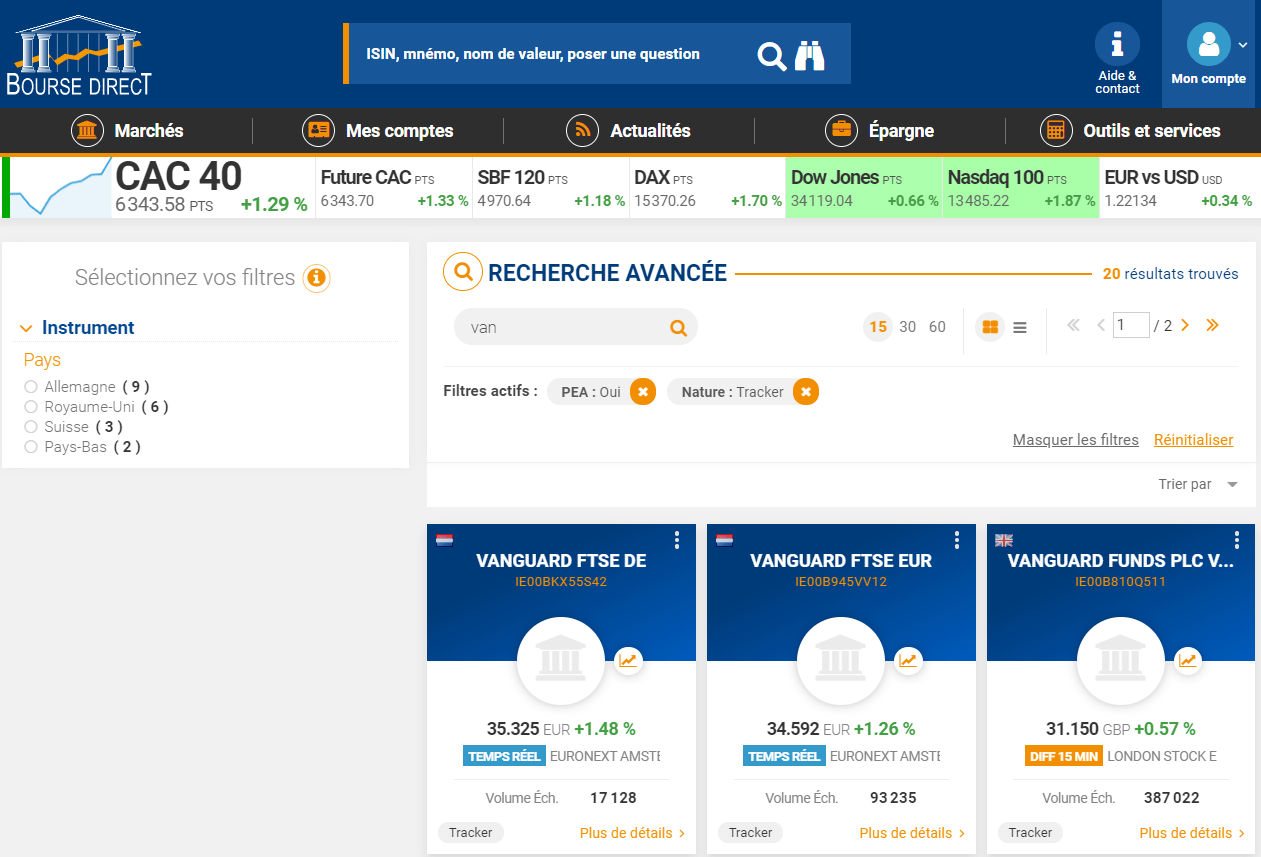Click the Bourse Direct logo
1261x857 pixels.
click(79, 56)
